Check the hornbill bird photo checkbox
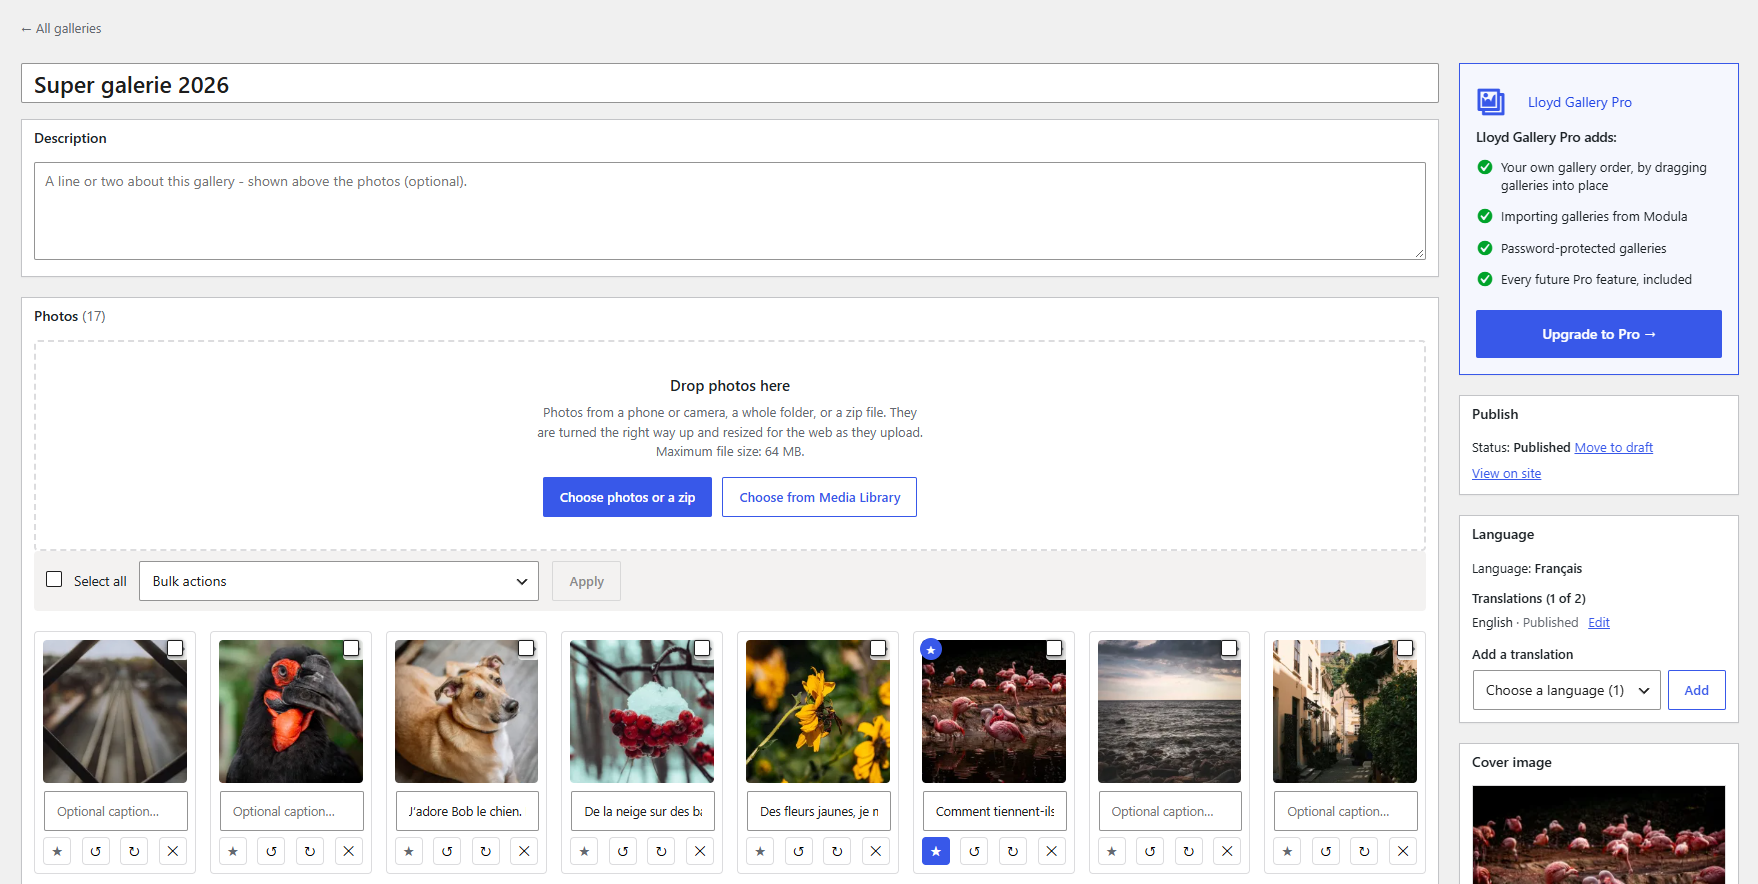The image size is (1758, 884). (351, 648)
